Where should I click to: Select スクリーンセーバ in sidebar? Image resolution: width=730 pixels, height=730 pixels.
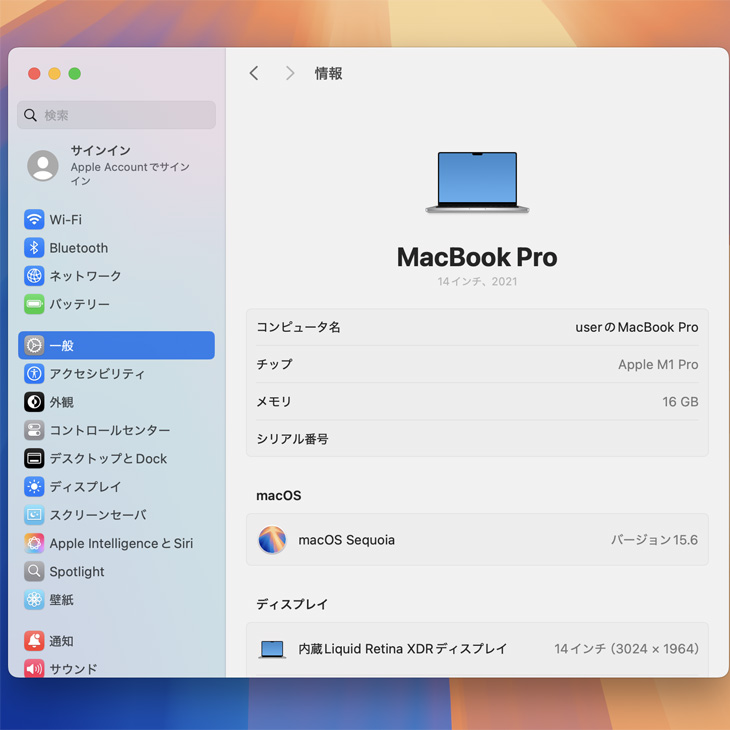[x=97, y=515]
